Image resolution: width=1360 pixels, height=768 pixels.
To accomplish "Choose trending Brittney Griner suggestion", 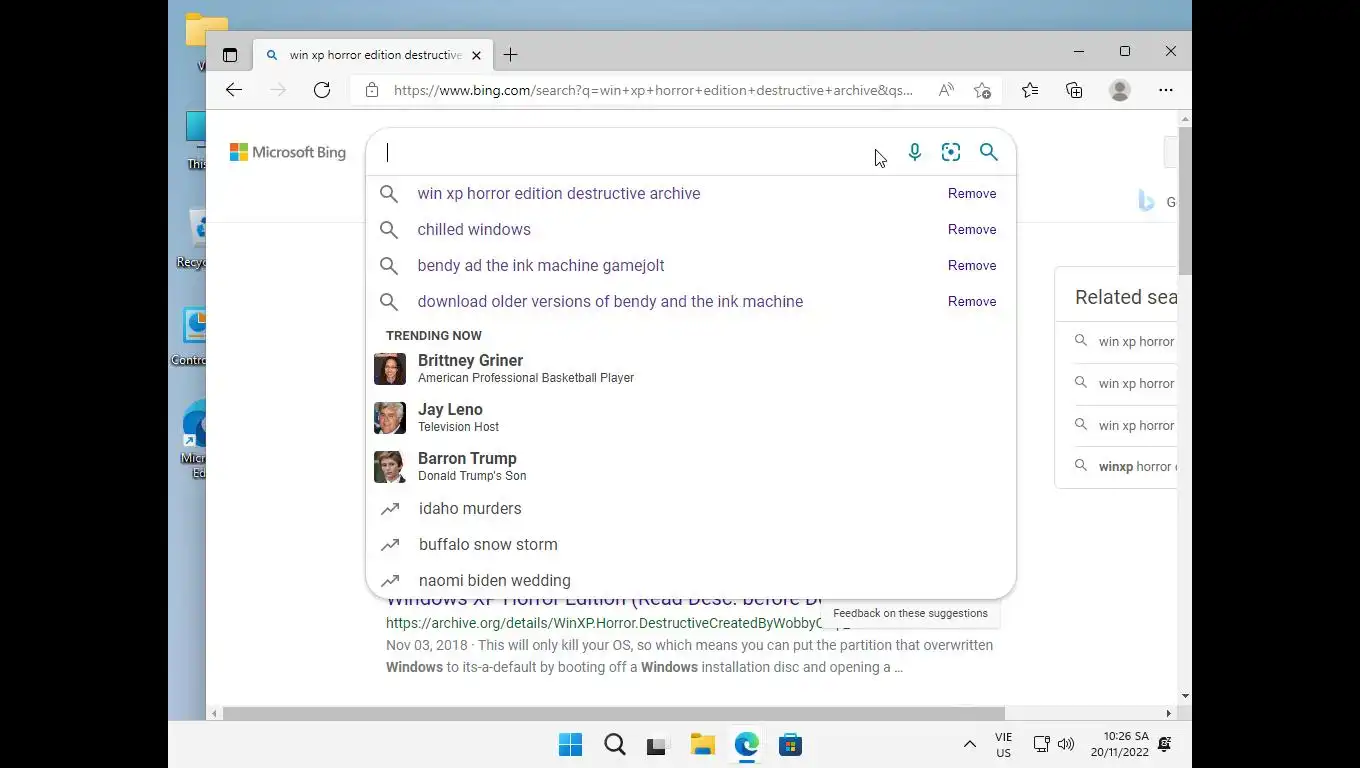I will tap(691, 368).
